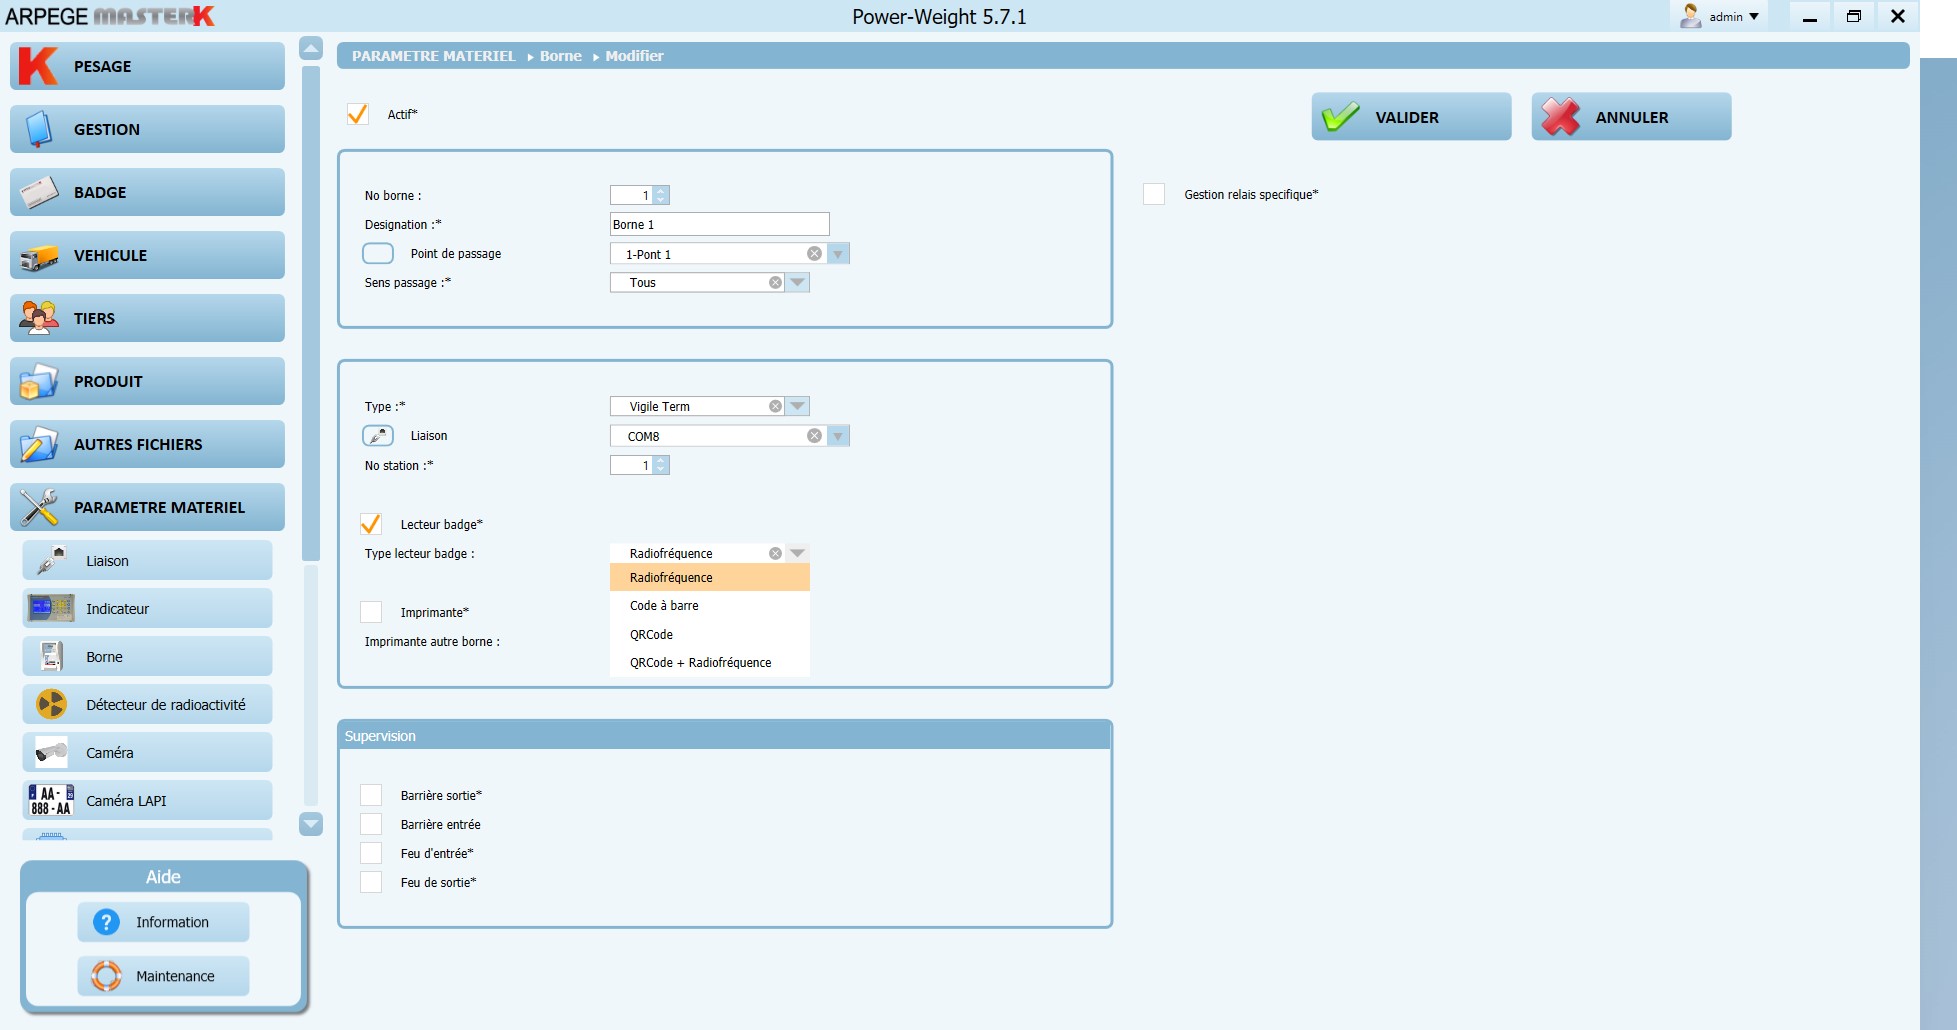1957x1030 pixels.
Task: Select the Caméra LAPI license plate icon
Action: 51,801
